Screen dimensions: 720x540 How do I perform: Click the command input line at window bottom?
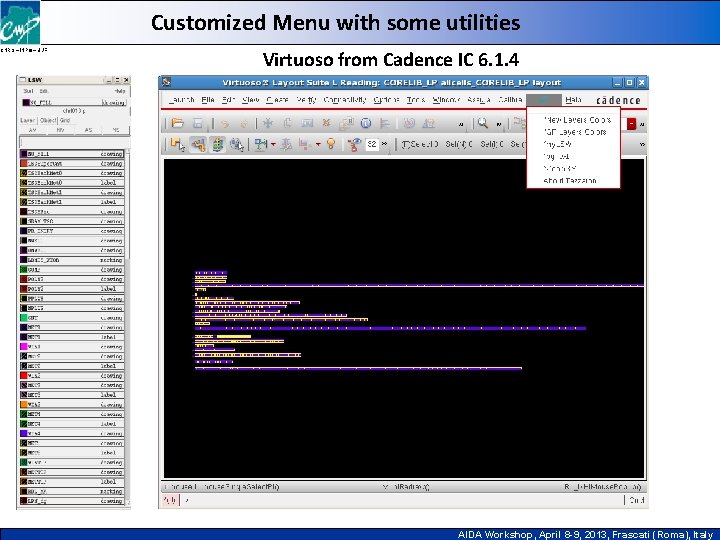click(x=402, y=500)
